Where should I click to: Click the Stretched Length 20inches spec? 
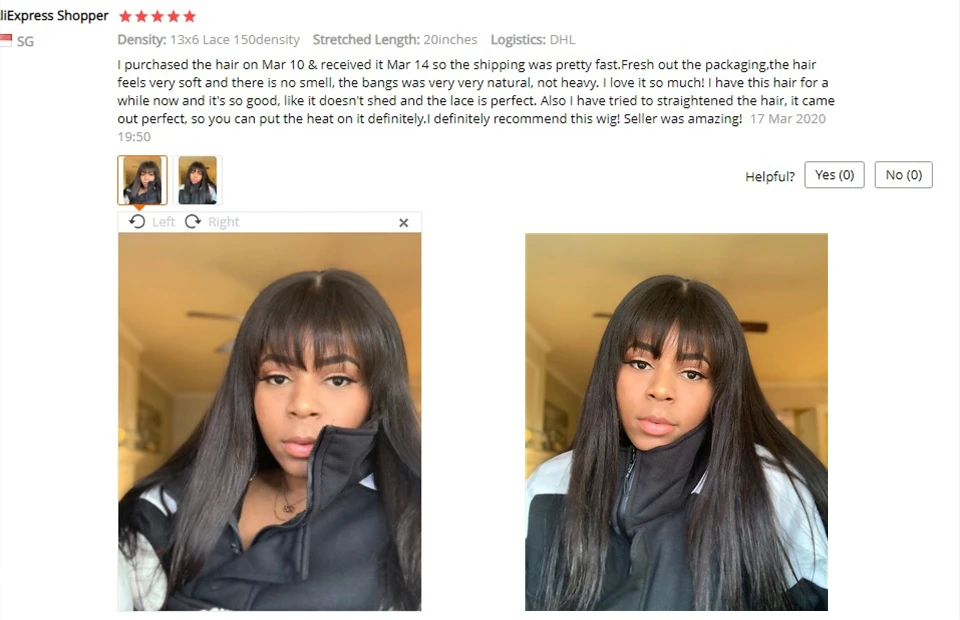click(x=395, y=40)
